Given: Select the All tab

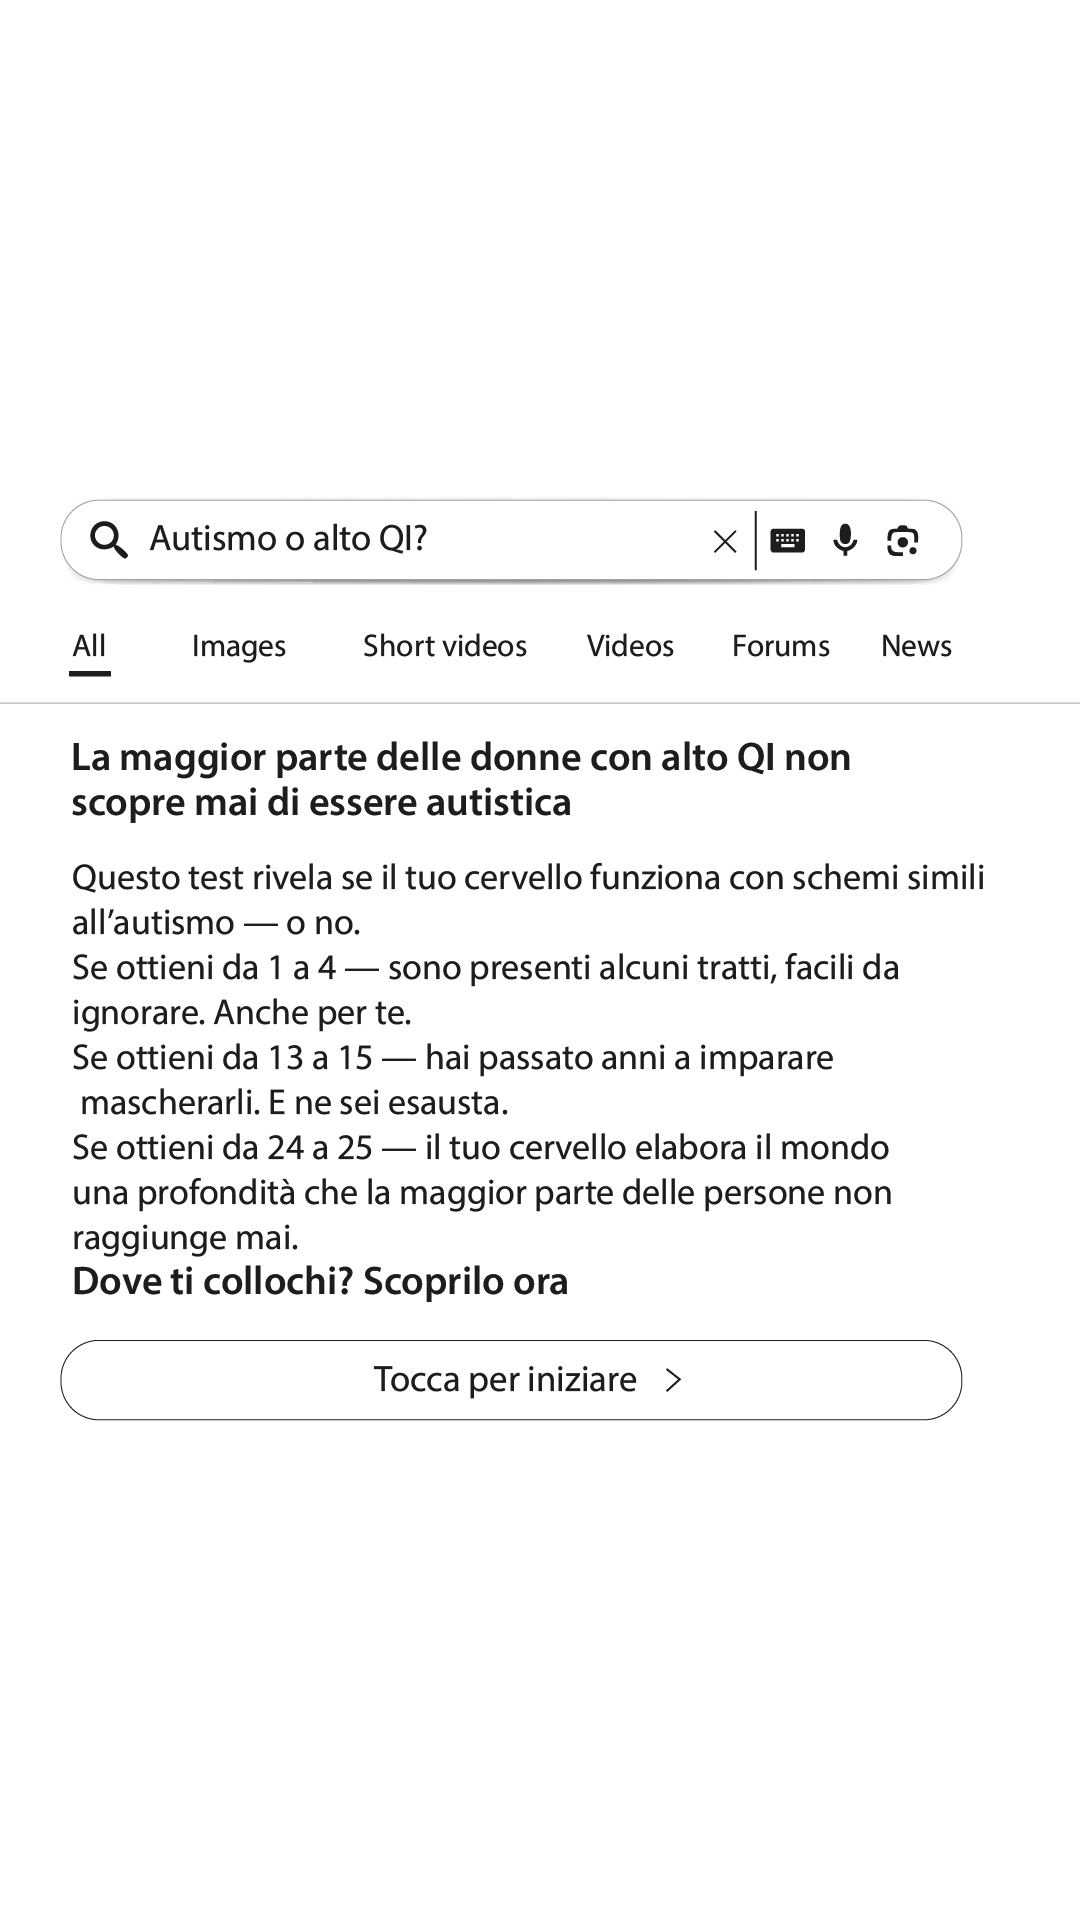Looking at the screenshot, I should click(x=89, y=646).
